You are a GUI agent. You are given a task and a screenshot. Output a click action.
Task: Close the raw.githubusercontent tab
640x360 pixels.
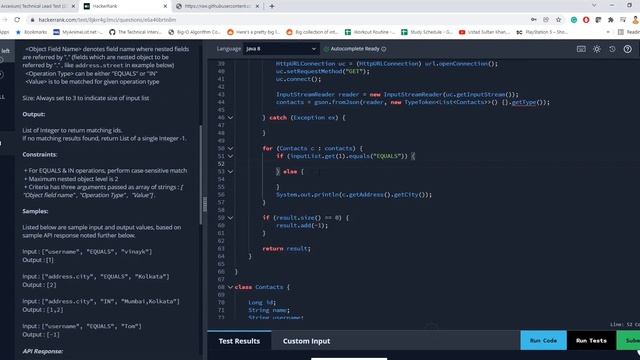tap(258, 6)
